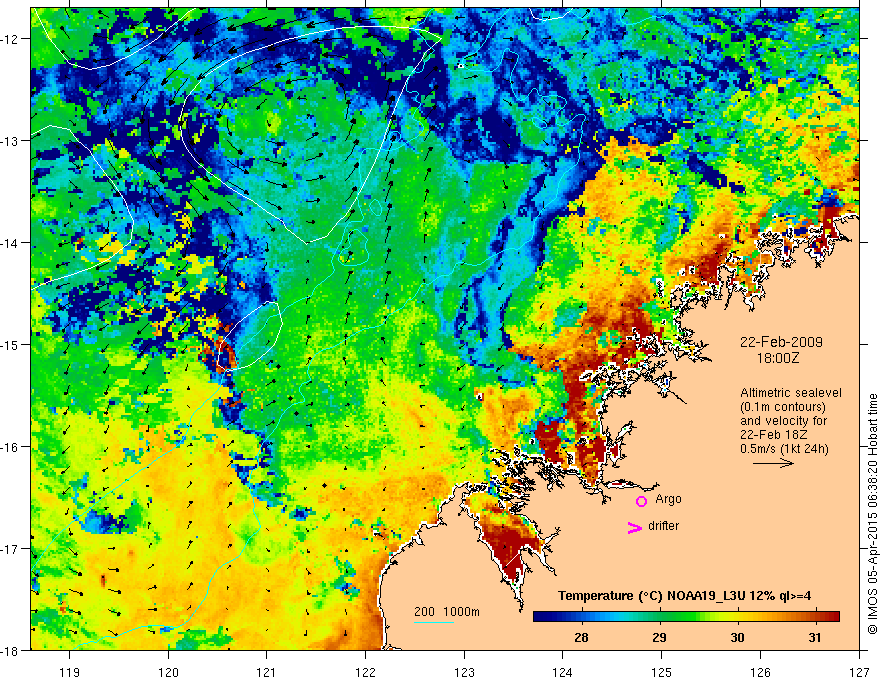Click the "0.5m/s (1kt 24h)" scale text
880x680 pixels.
tap(784, 449)
